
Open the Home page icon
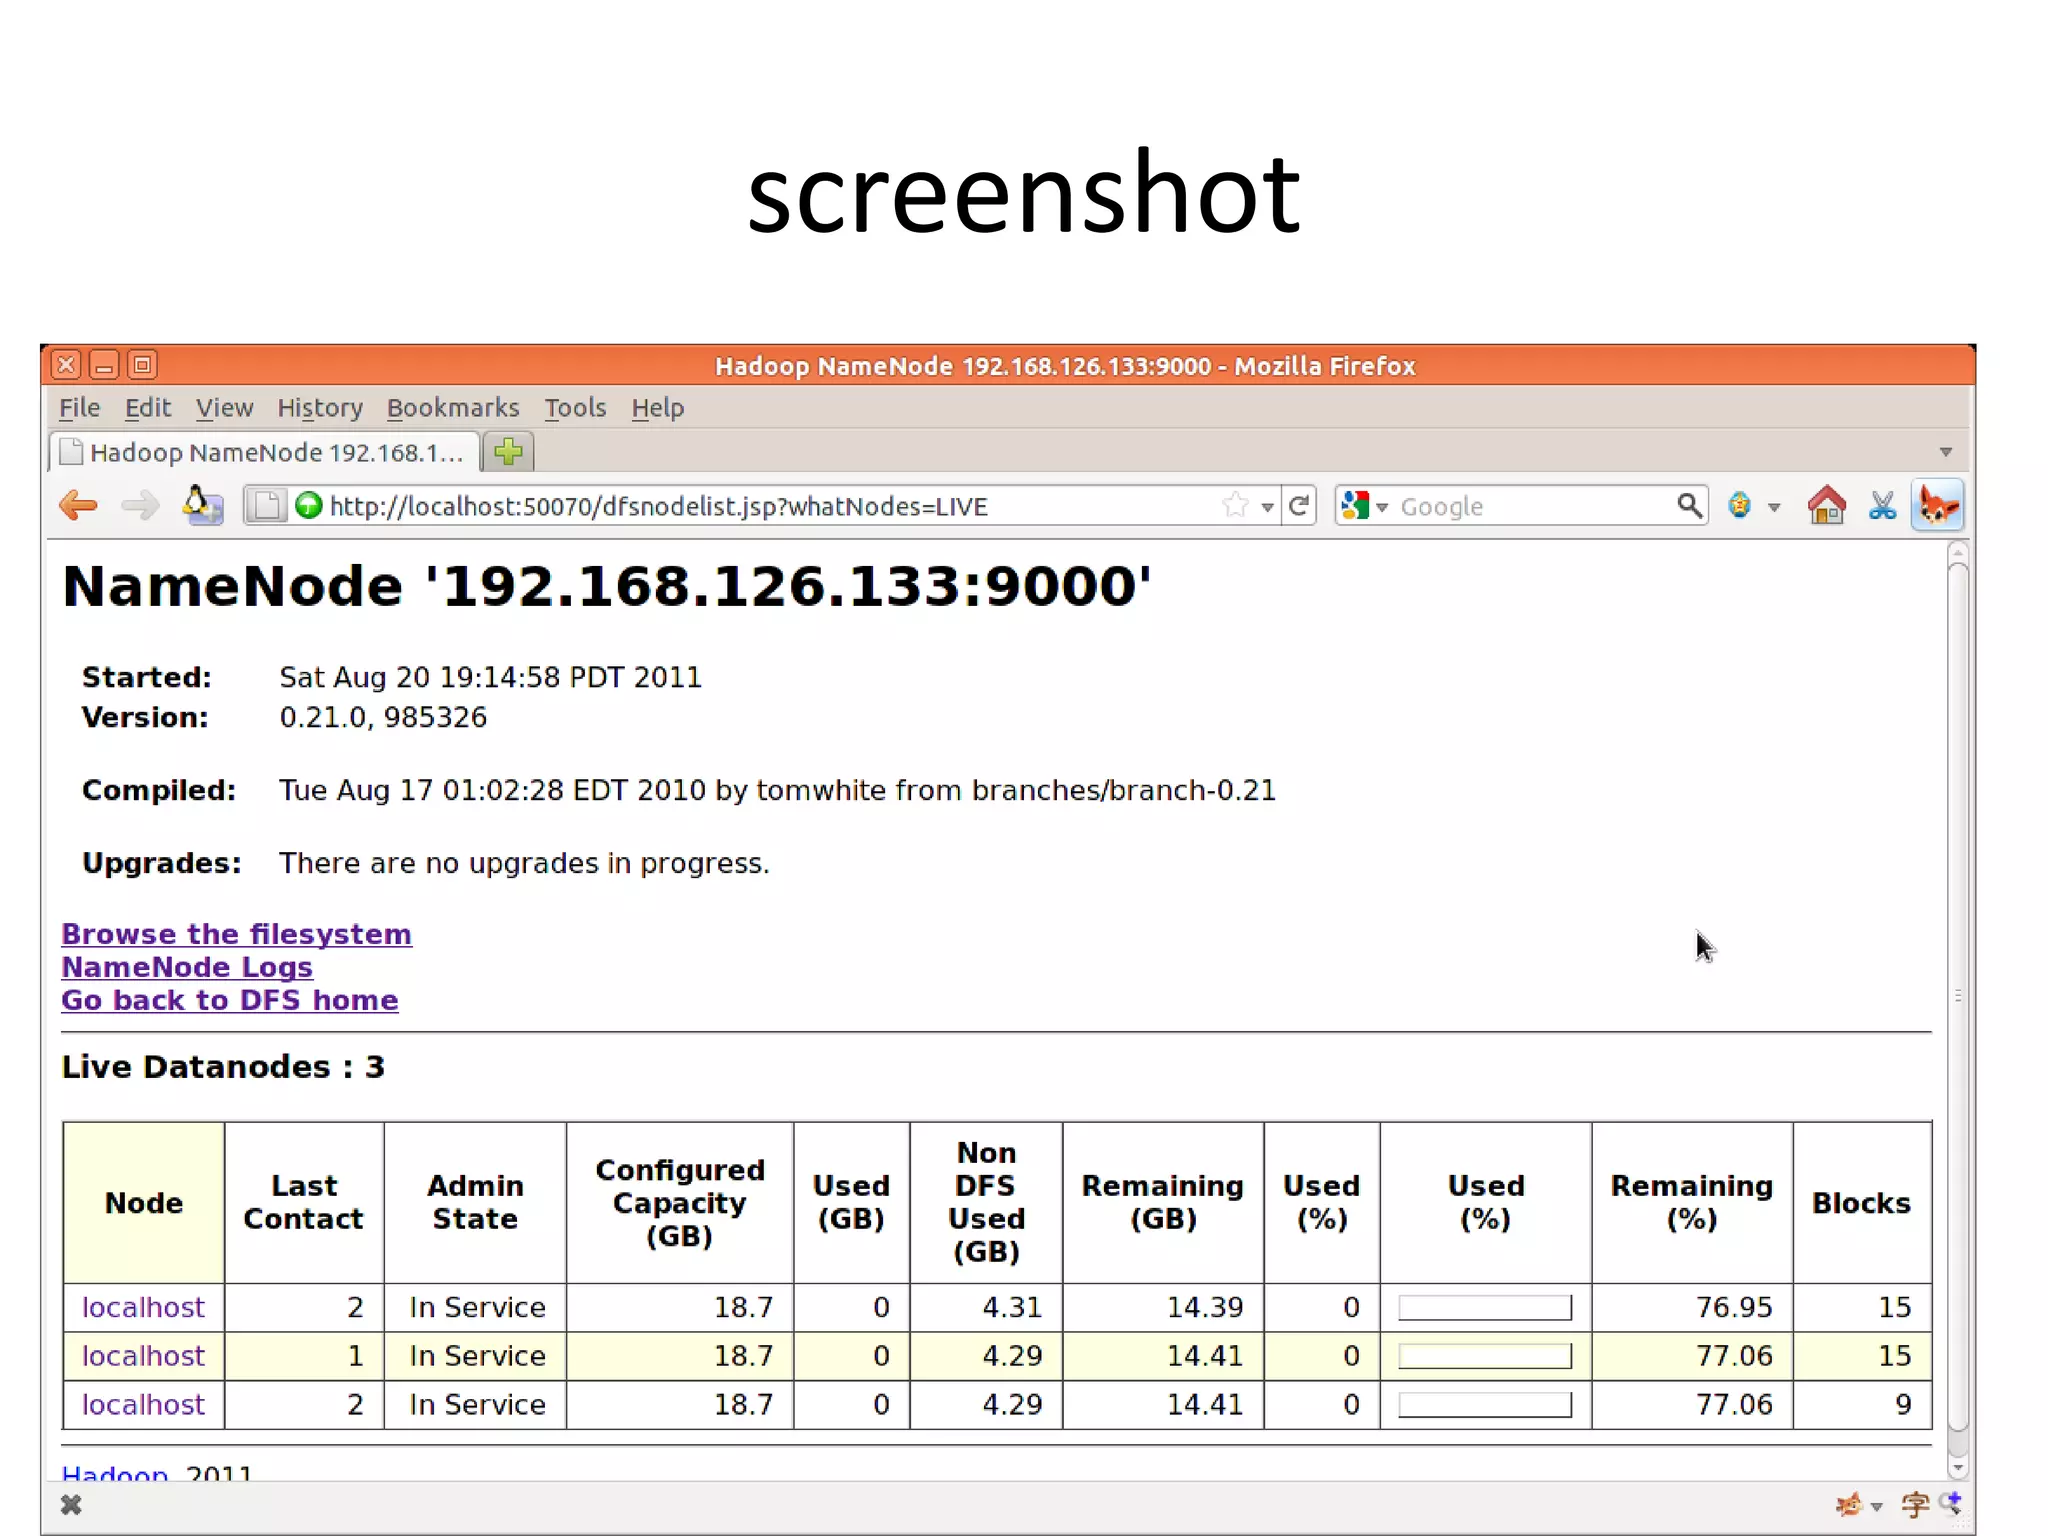click(1826, 505)
